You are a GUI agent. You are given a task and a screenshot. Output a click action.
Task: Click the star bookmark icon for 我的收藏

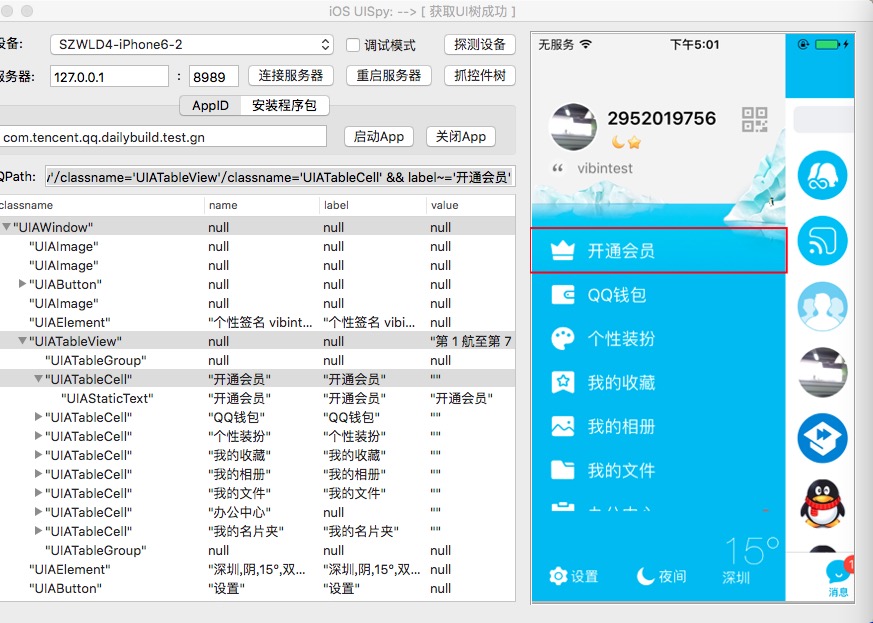562,382
